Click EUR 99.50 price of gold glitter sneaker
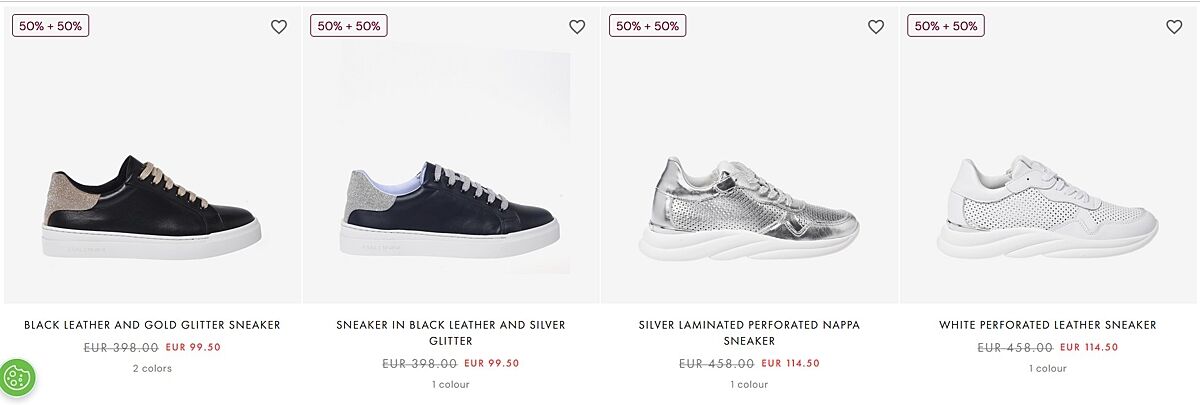 [193, 348]
